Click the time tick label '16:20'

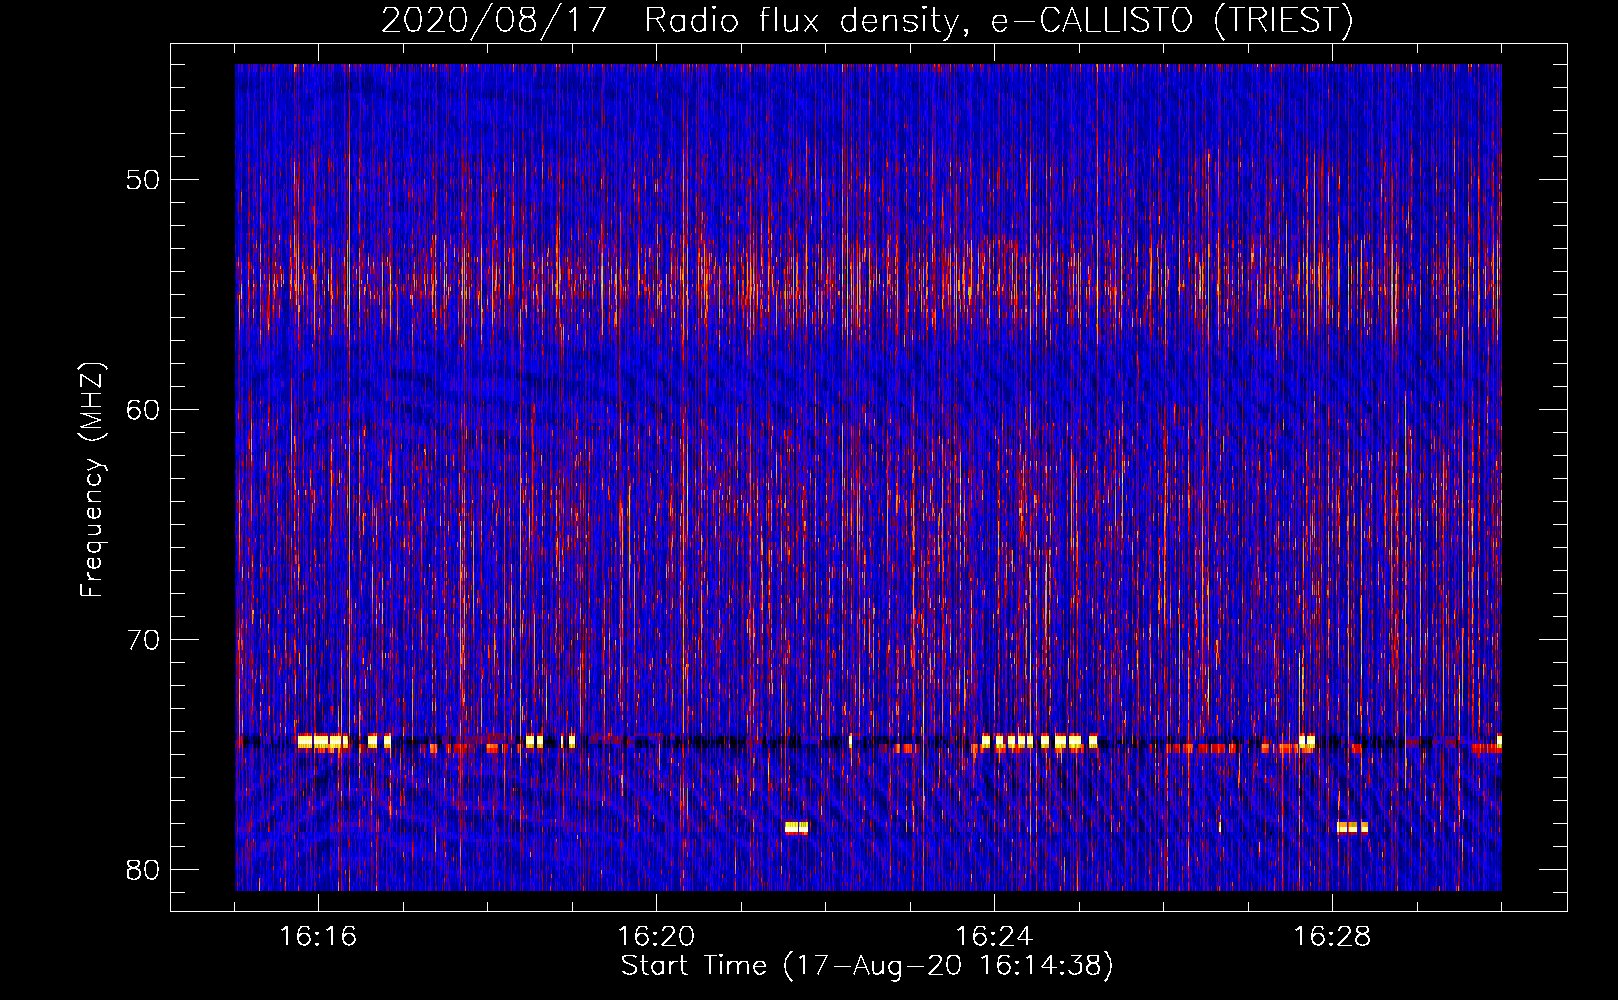click(656, 937)
